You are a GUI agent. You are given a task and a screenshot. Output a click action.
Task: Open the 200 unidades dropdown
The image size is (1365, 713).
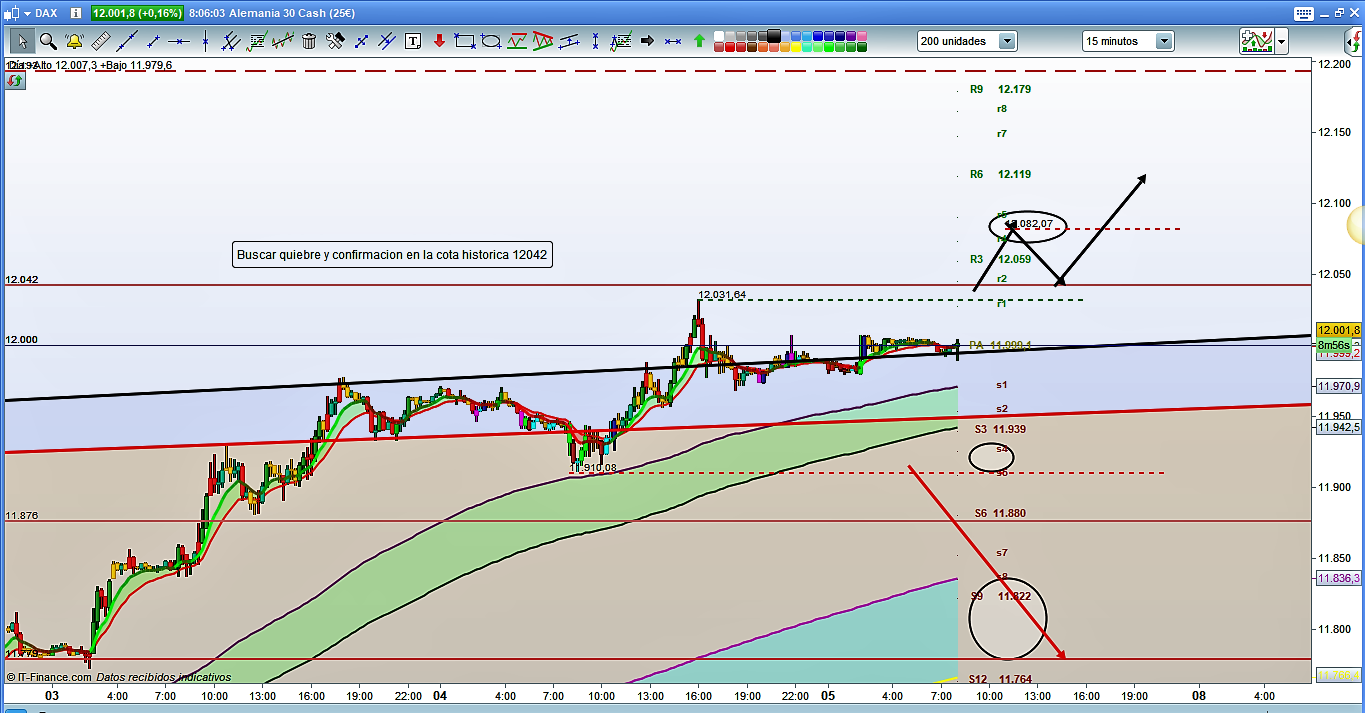[x=1006, y=41]
